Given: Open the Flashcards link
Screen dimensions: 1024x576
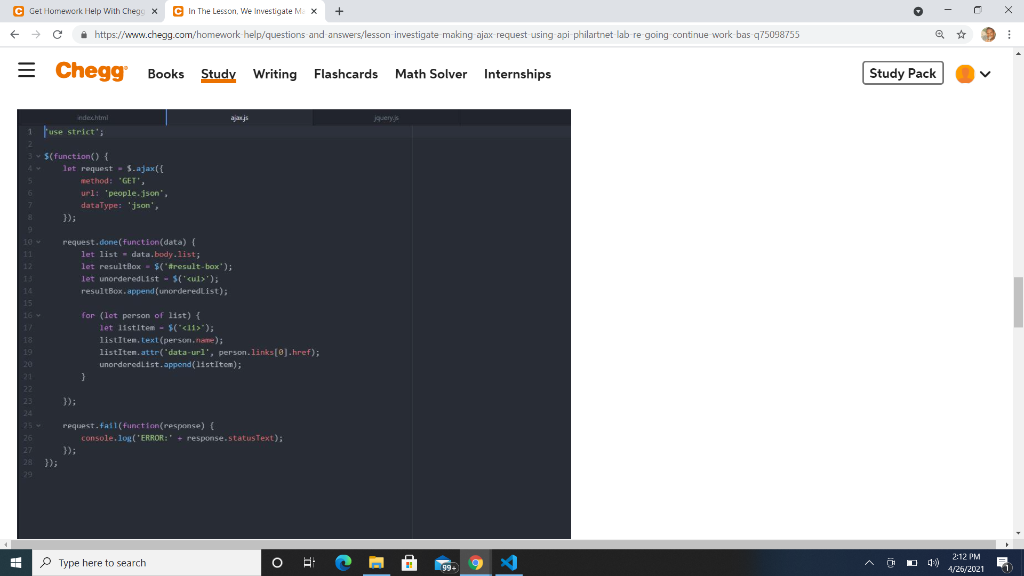Looking at the screenshot, I should point(346,74).
